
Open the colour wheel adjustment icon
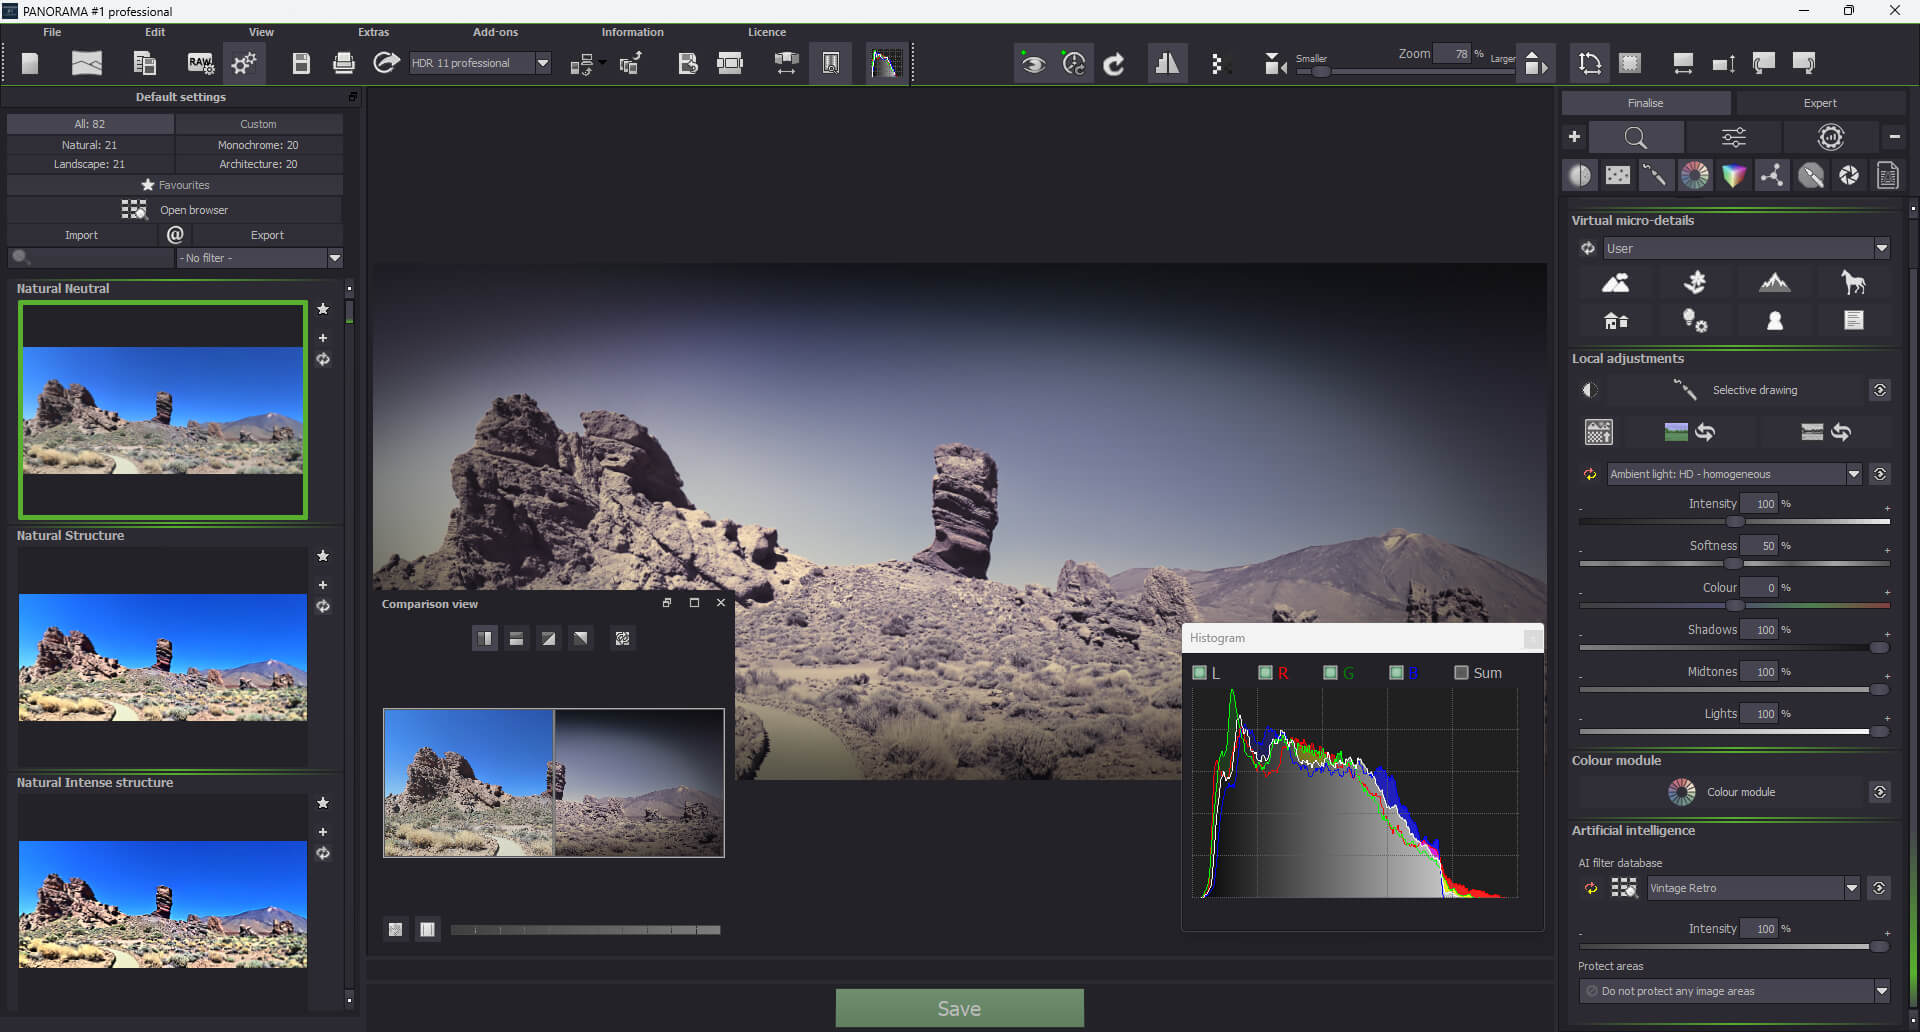pyautogui.click(x=1694, y=175)
